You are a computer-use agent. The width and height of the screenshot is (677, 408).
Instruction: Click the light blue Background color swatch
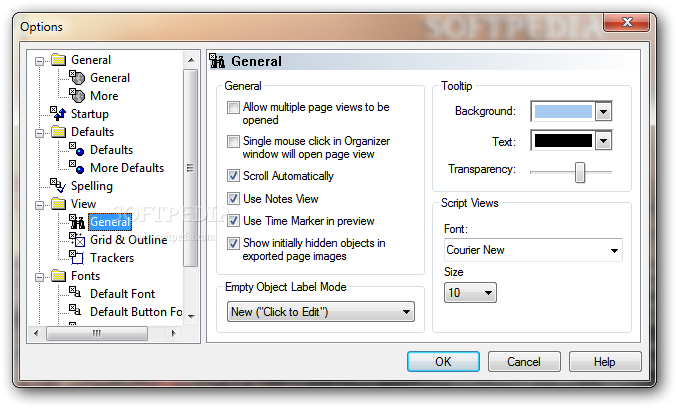563,111
